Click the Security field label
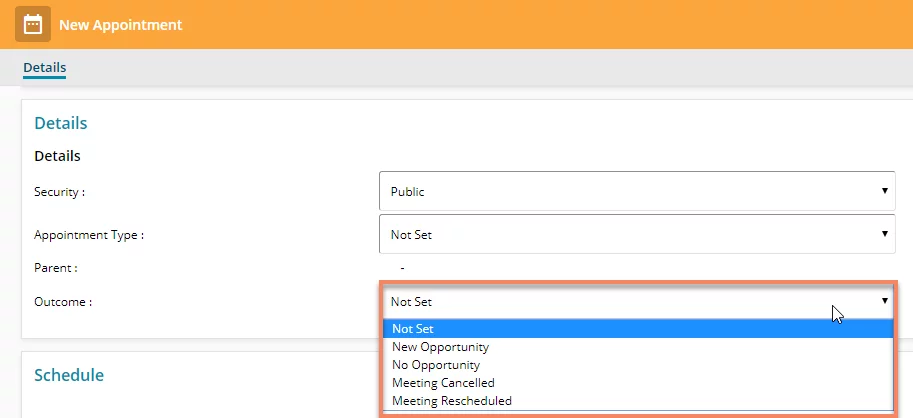 [59, 192]
